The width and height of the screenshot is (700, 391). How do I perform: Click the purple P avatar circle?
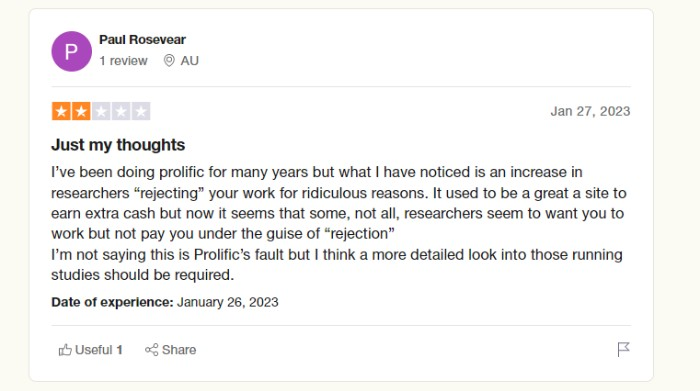pyautogui.click(x=71, y=51)
